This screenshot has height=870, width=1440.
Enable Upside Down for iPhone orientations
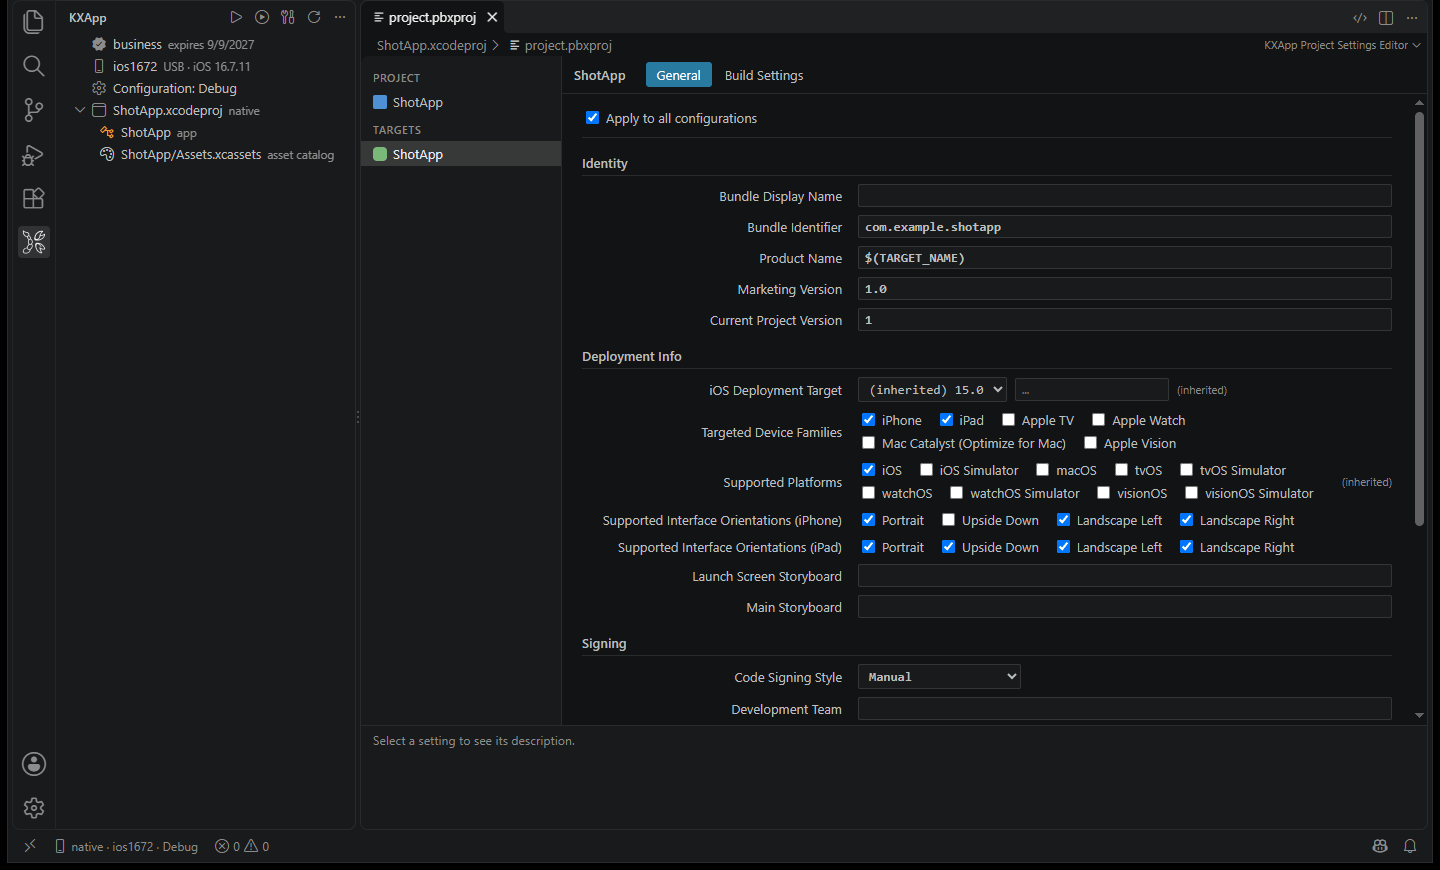tap(948, 520)
